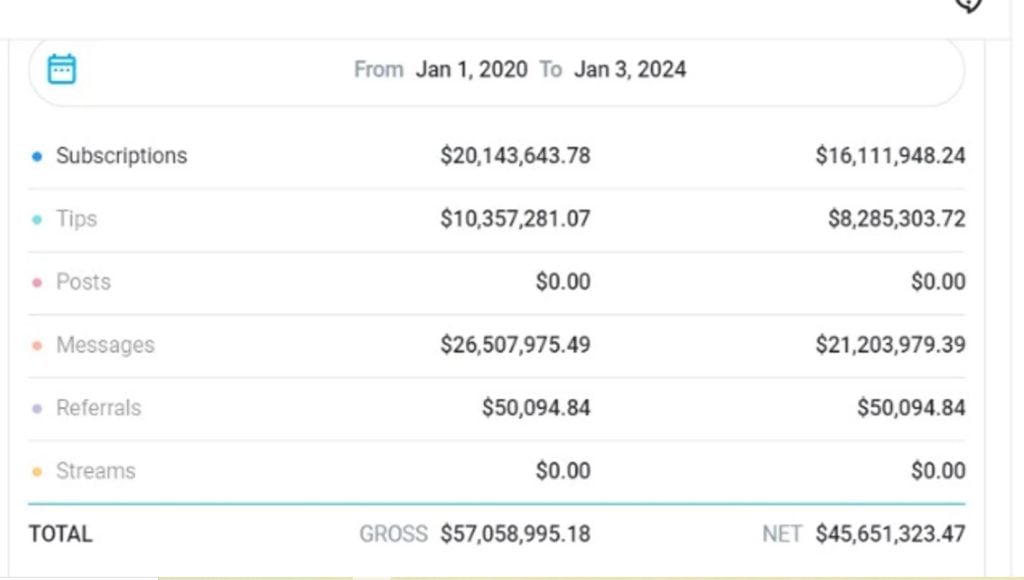Image resolution: width=1024 pixels, height=580 pixels.
Task: Select the Streams earnings category
Action: (x=95, y=471)
